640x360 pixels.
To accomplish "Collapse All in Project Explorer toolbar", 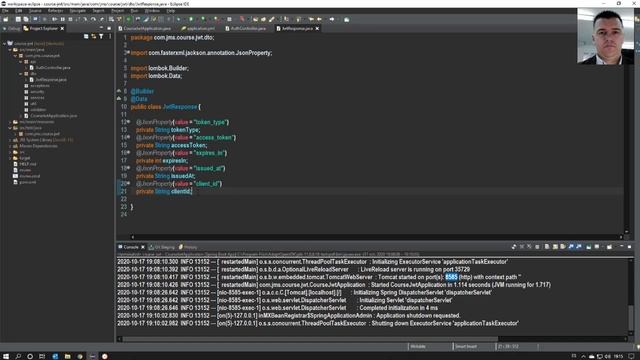I will coord(86,36).
